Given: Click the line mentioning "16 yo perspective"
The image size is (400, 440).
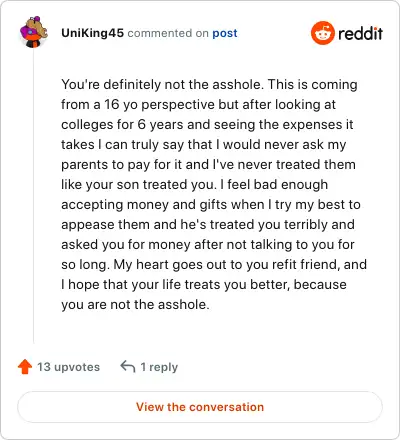Looking at the screenshot, I should coord(198,104).
